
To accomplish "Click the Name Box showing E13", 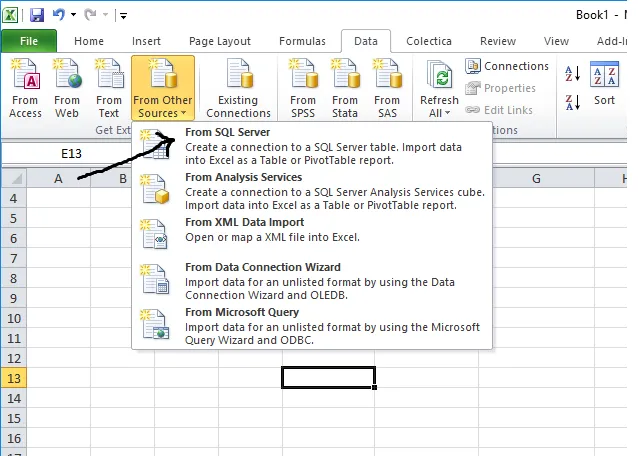I will (x=71, y=154).
